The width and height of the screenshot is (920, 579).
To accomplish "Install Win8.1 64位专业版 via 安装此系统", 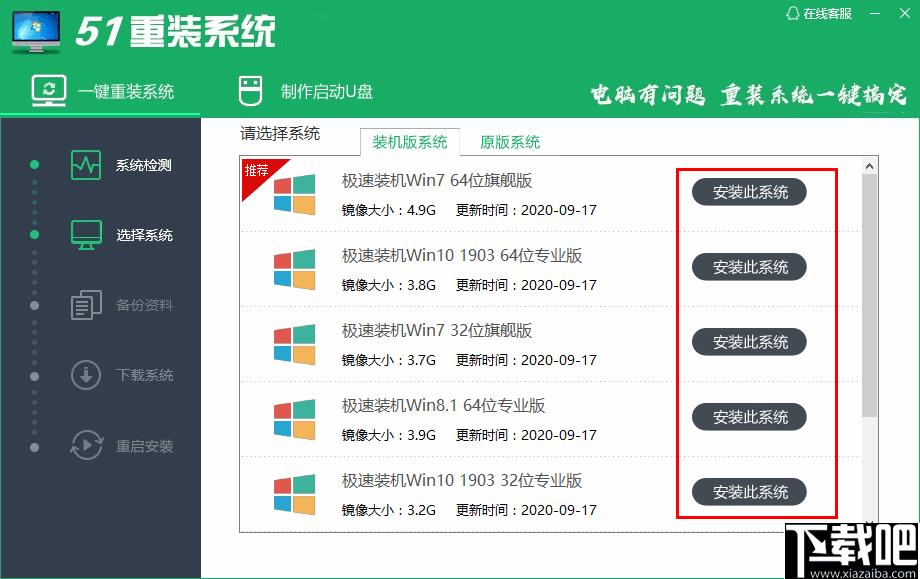I will 749,417.
